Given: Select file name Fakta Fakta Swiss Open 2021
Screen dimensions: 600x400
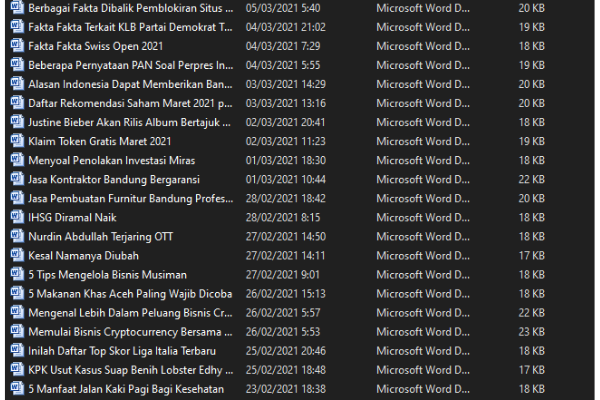Looking at the screenshot, I should click(x=96, y=46).
